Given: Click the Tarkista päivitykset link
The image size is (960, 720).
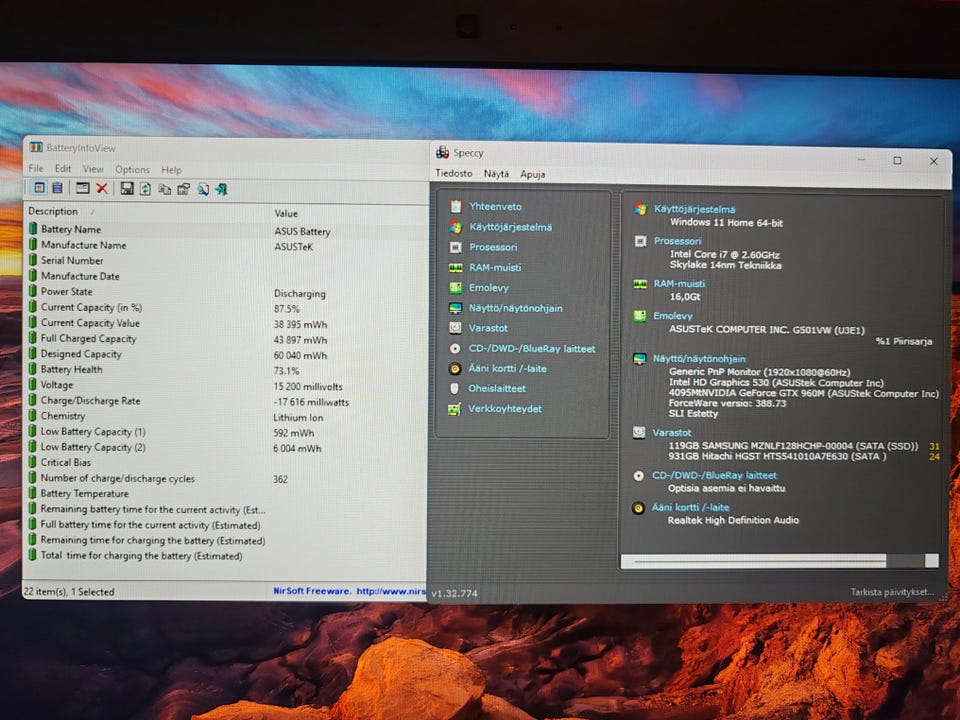Looking at the screenshot, I should pyautogui.click(x=893, y=592).
